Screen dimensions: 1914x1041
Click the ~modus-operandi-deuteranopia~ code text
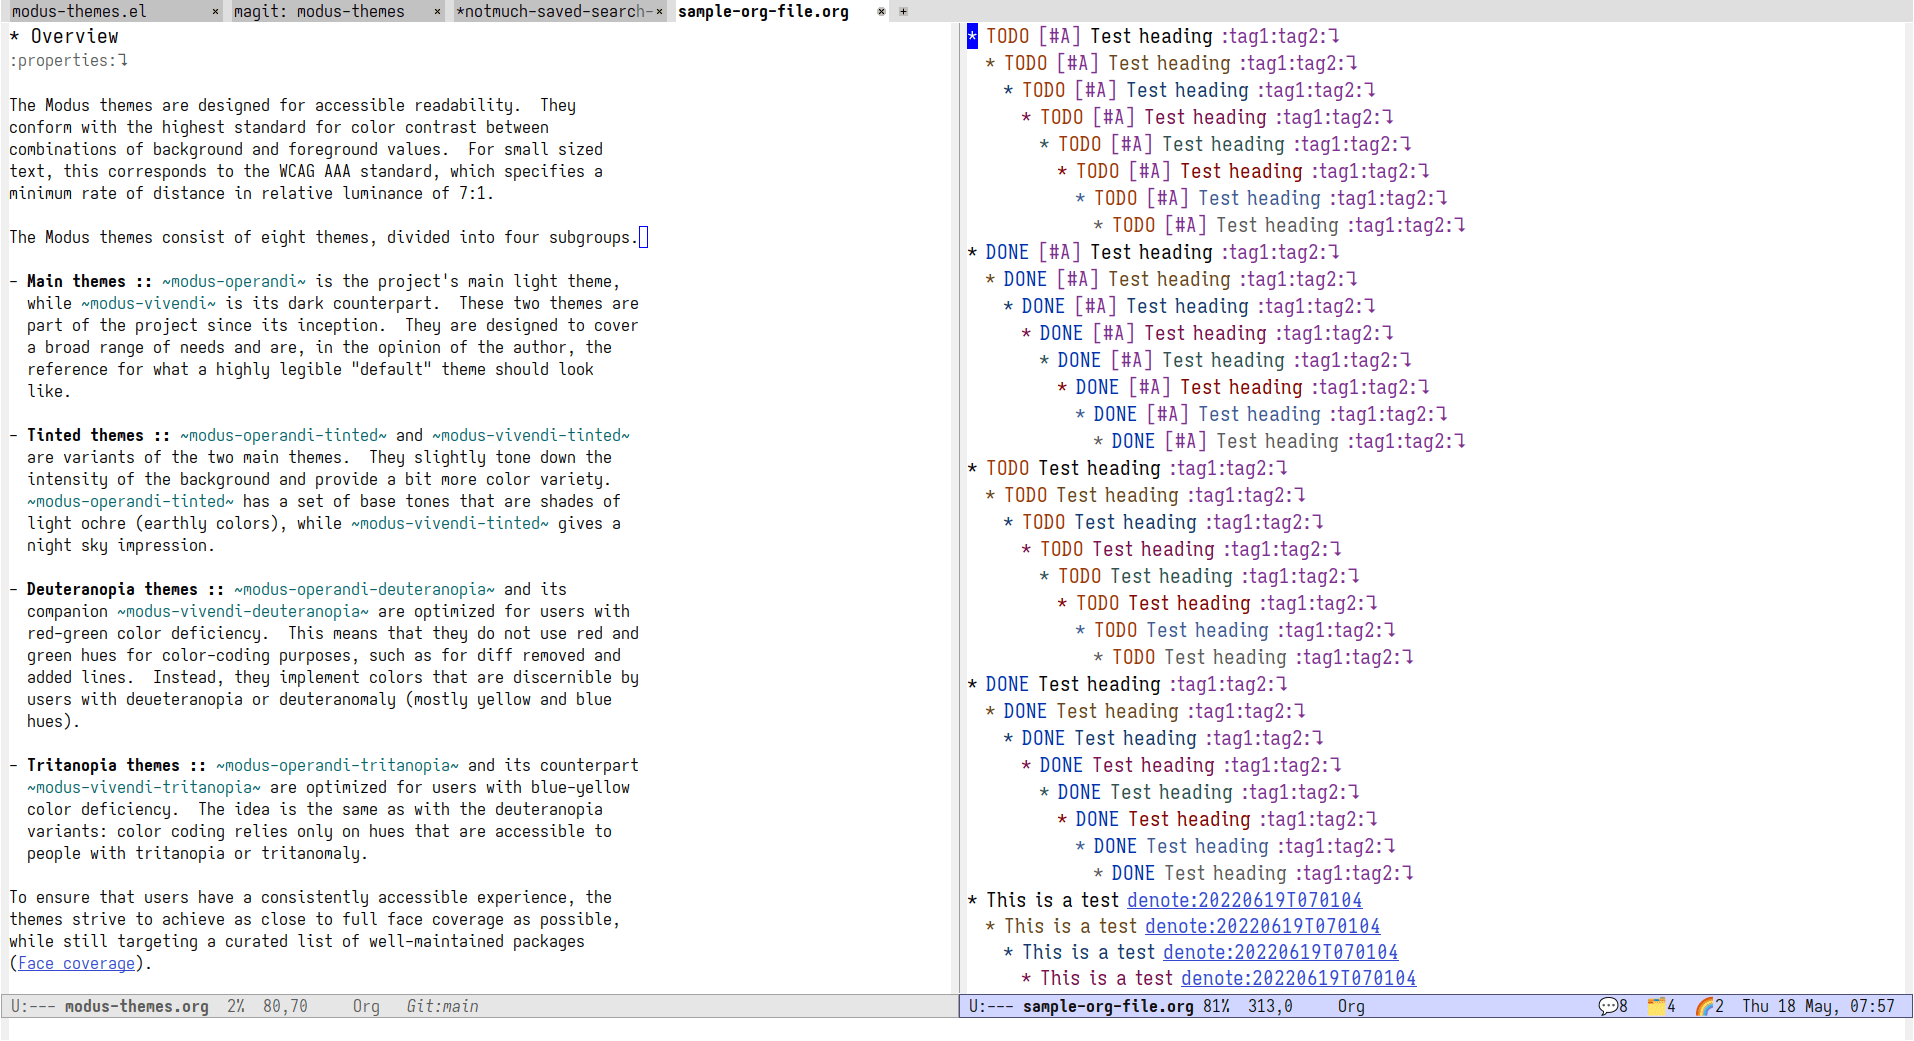(364, 589)
